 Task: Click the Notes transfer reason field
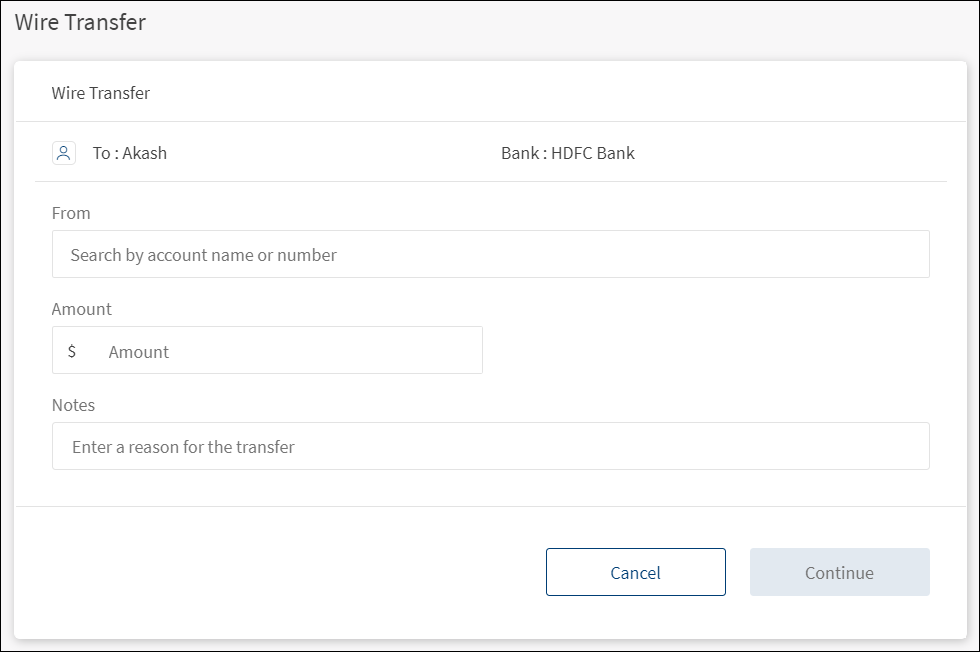(x=490, y=446)
